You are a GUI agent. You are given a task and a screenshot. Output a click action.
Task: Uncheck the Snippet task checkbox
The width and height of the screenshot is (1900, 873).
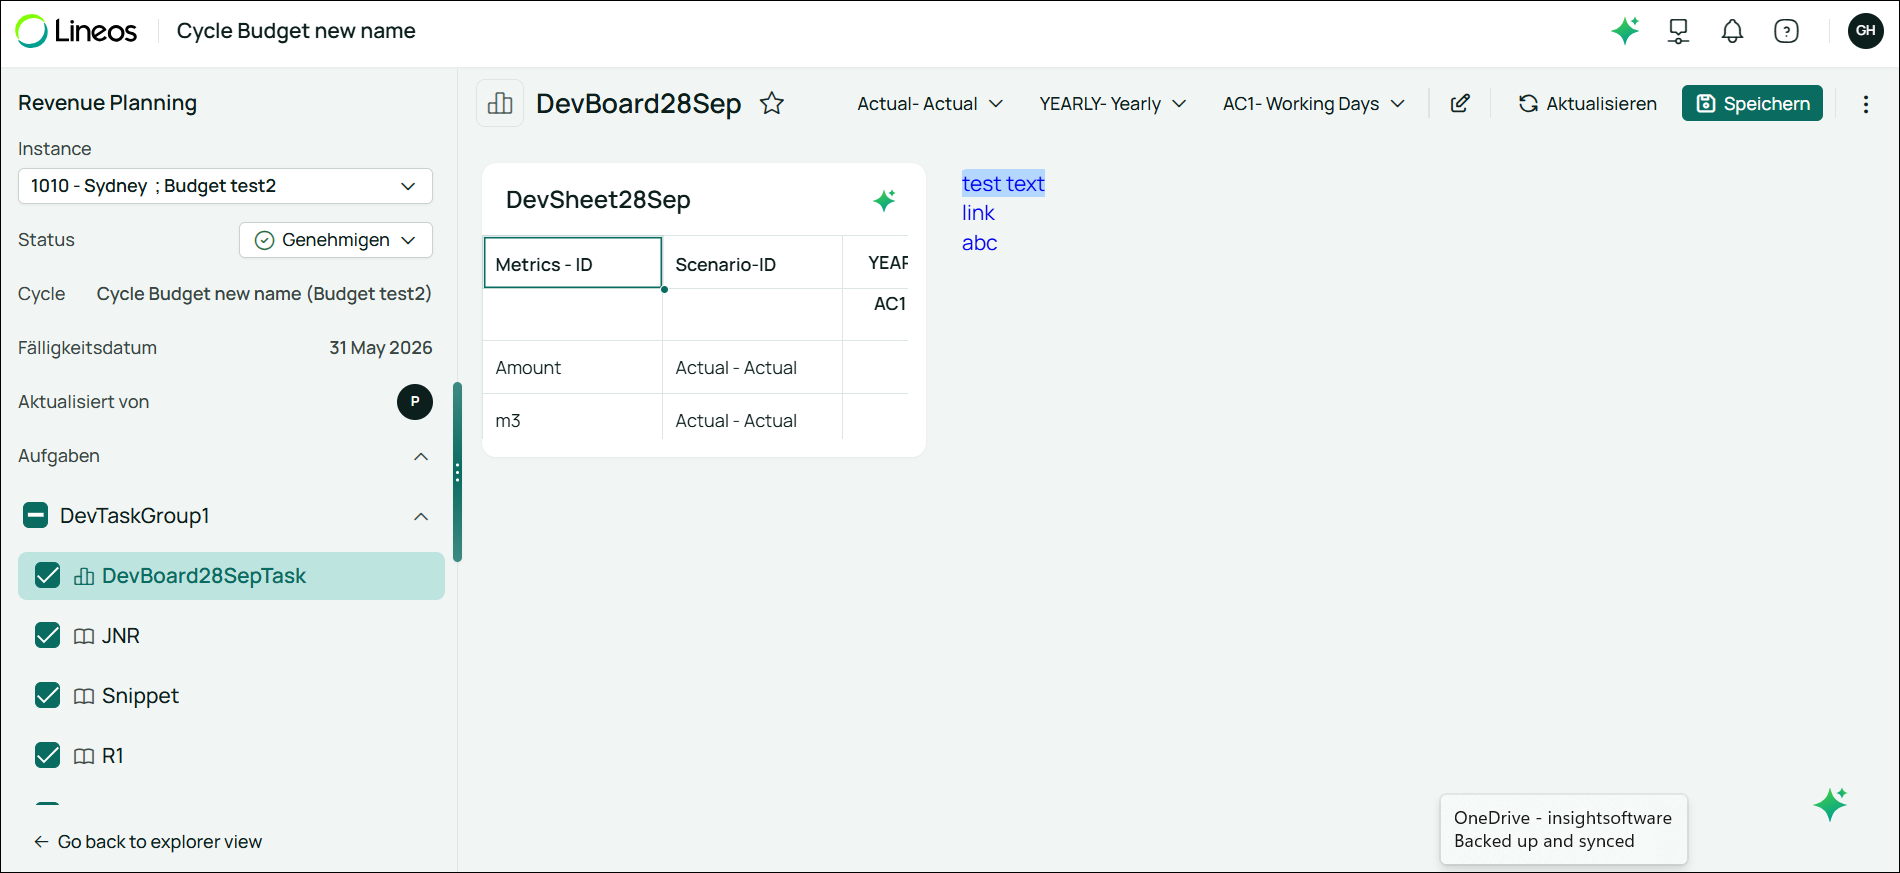coord(48,696)
